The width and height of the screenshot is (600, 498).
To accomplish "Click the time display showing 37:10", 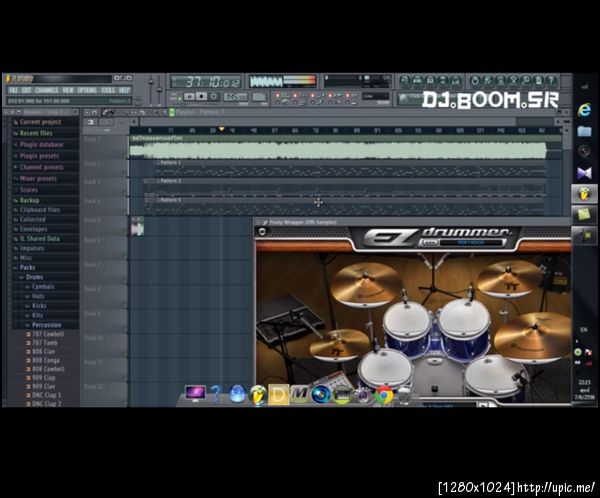I will [206, 82].
